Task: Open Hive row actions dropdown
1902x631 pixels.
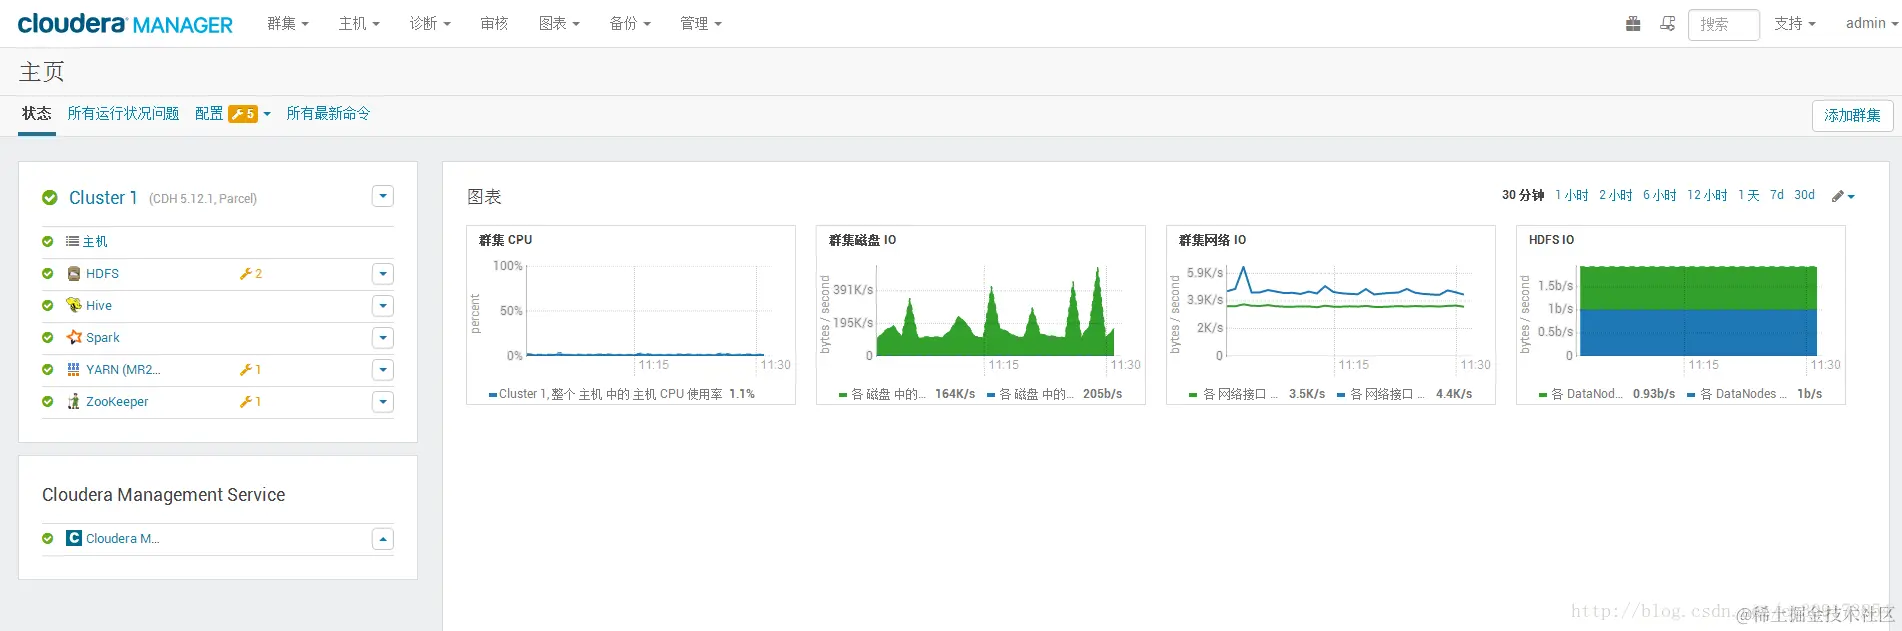Action: click(383, 306)
